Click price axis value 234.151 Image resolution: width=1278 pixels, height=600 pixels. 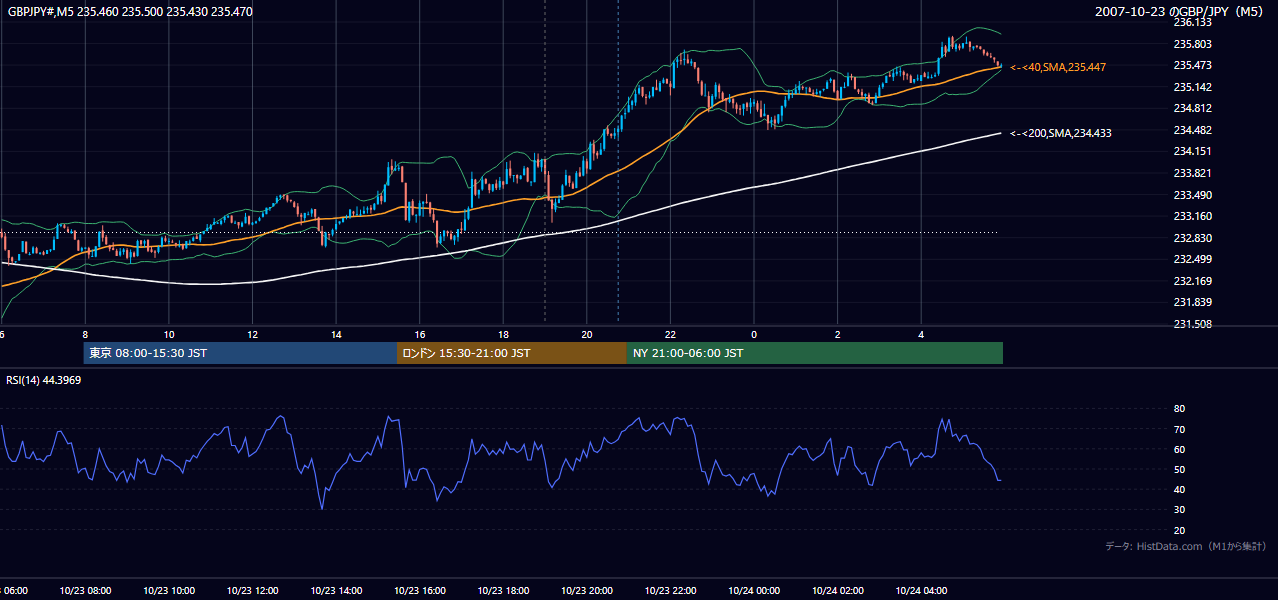(x=1192, y=151)
